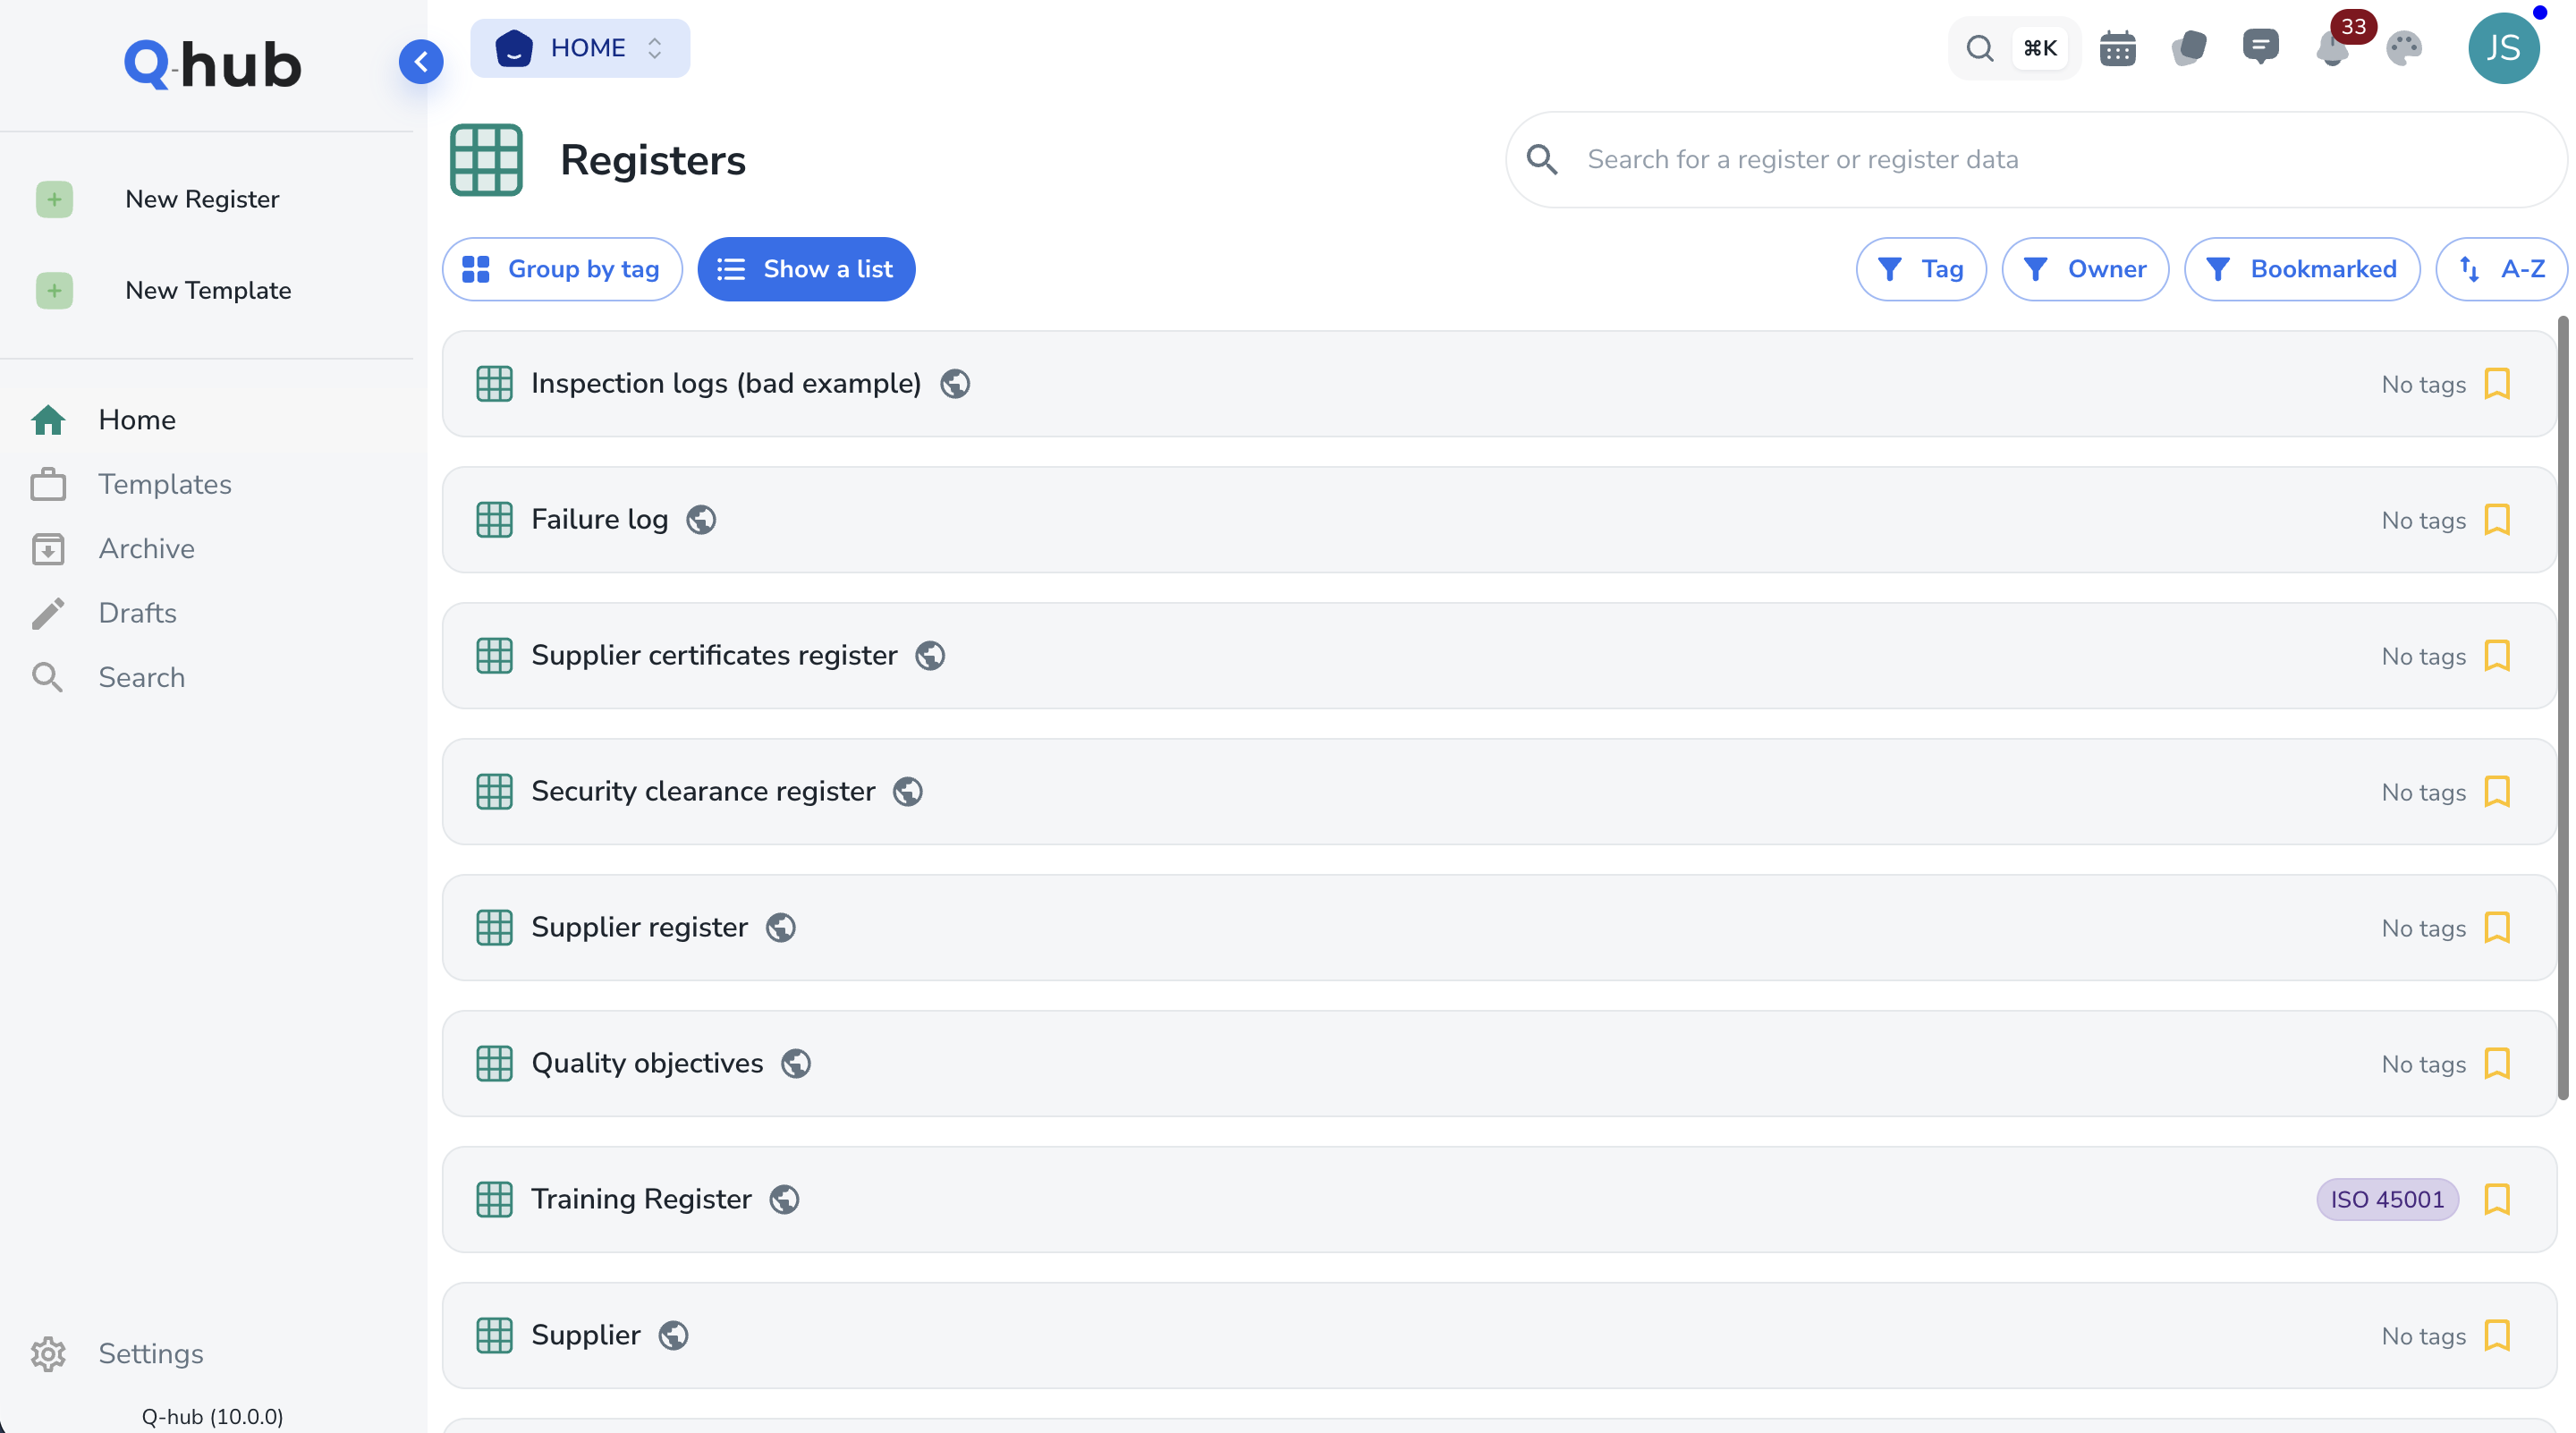Collapse the sidebar with the back arrow
The image size is (2576, 1433).
pos(421,61)
